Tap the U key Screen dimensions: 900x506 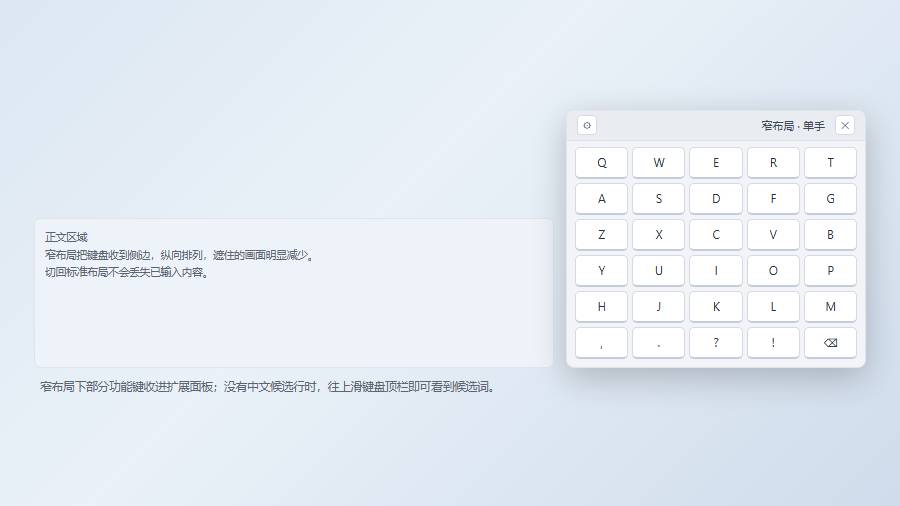[x=658, y=270]
